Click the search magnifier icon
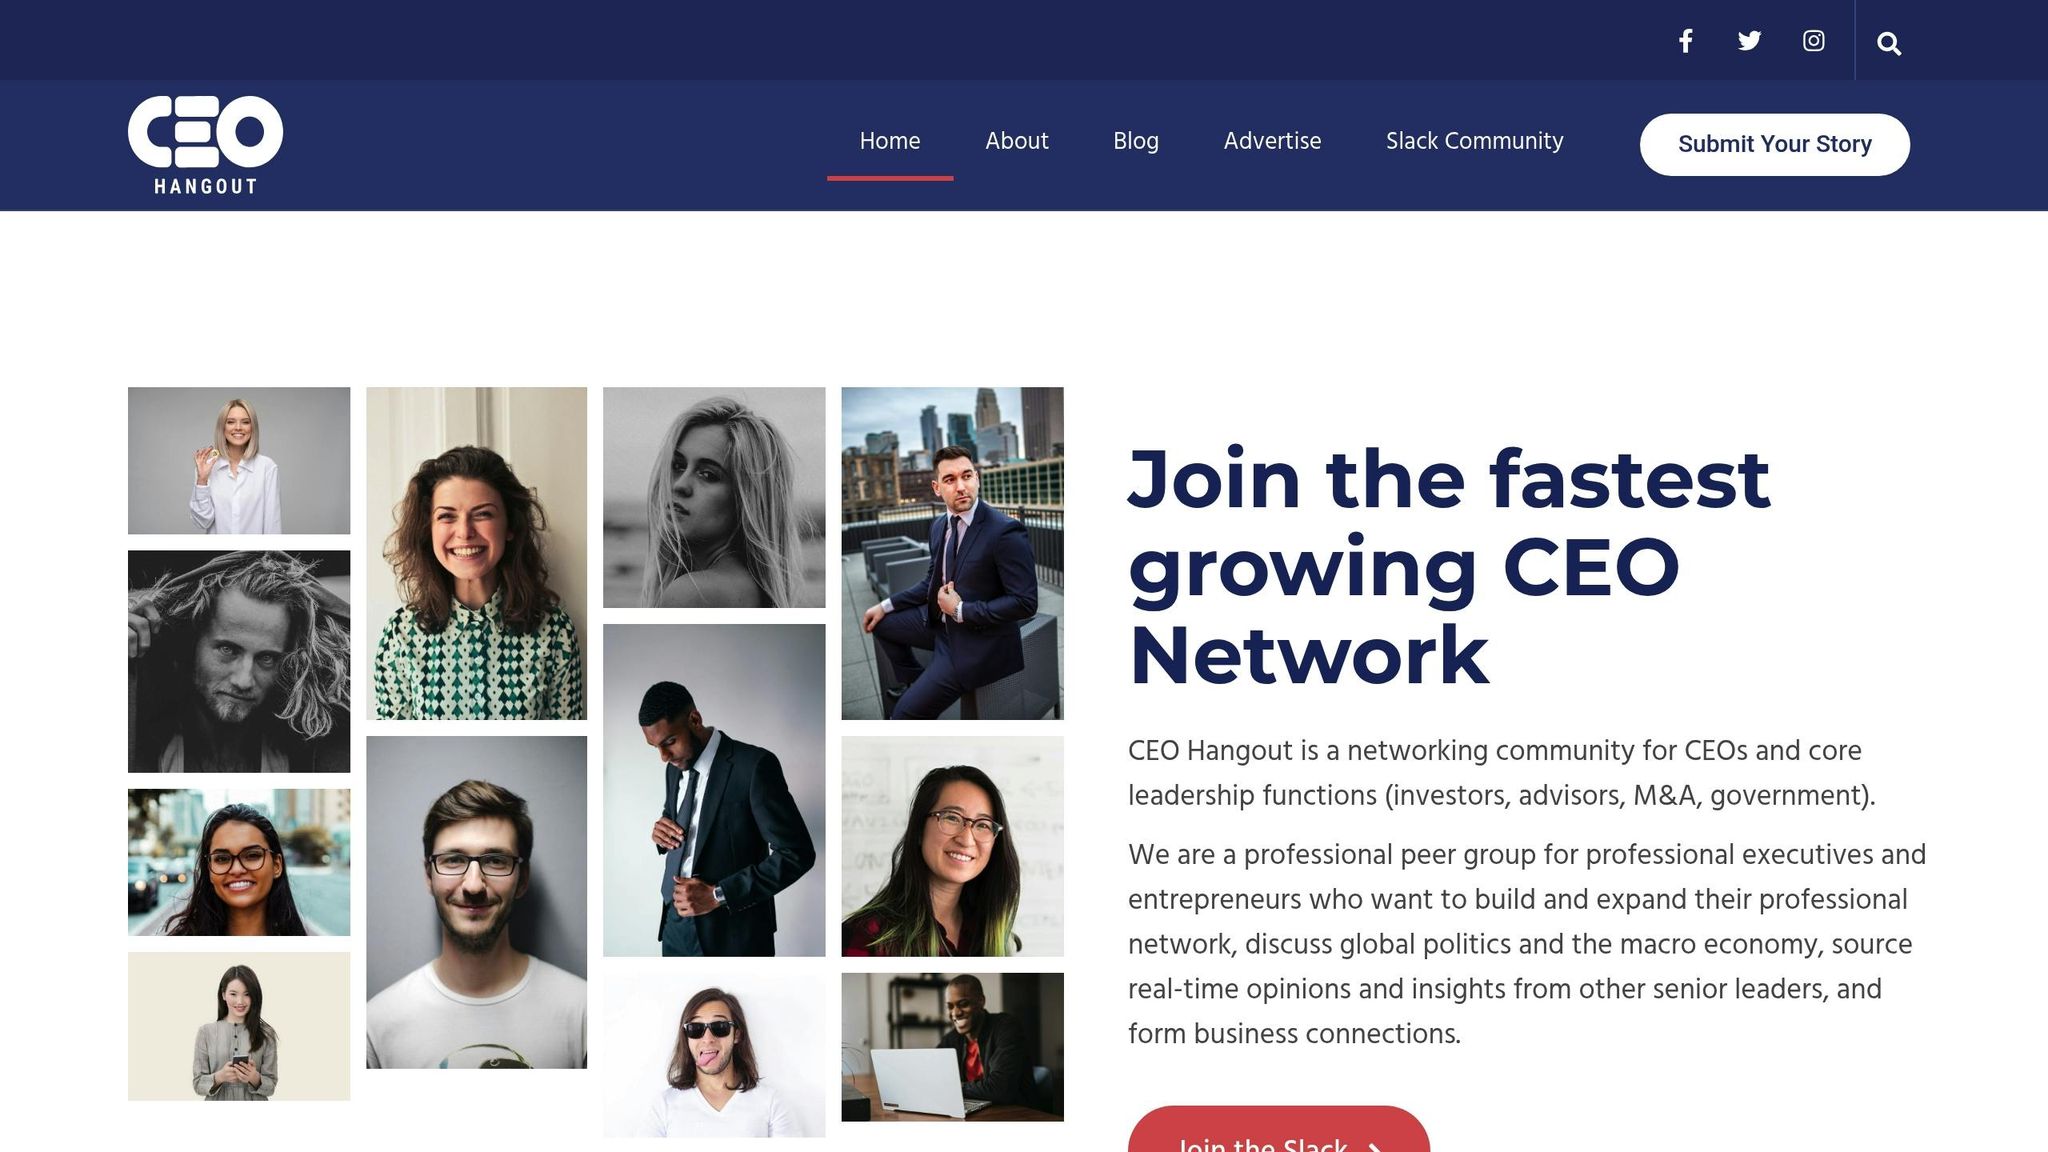Viewport: 2048px width, 1152px height. click(x=1889, y=43)
